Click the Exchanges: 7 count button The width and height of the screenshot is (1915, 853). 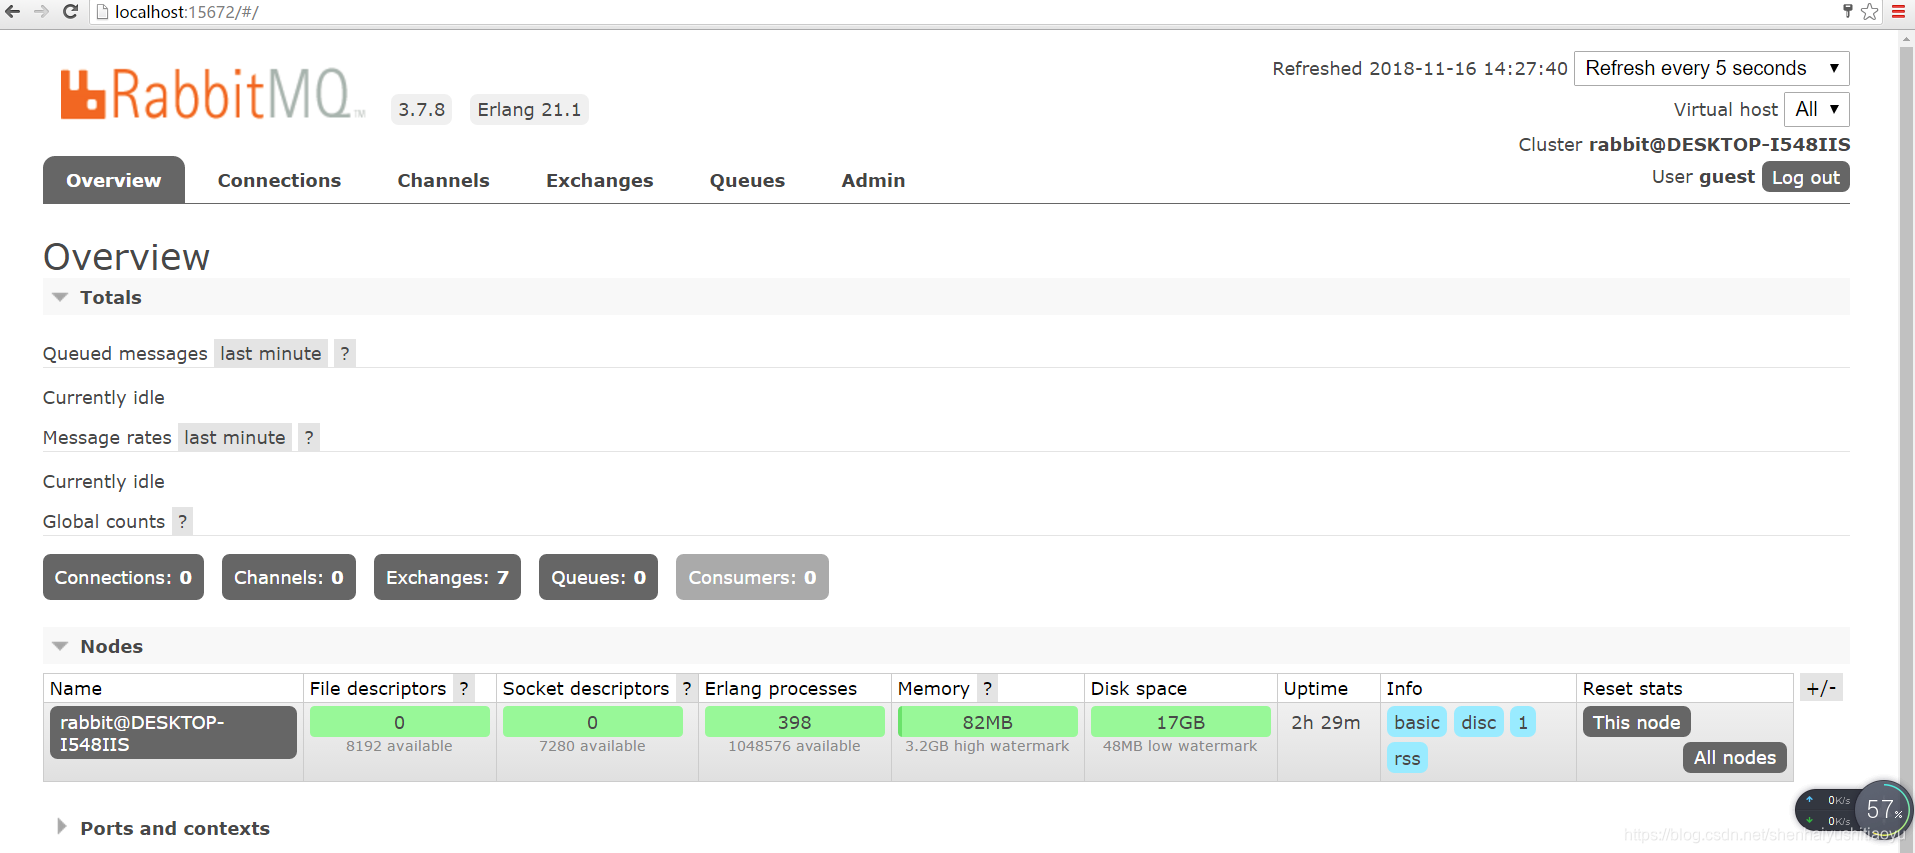pos(447,577)
